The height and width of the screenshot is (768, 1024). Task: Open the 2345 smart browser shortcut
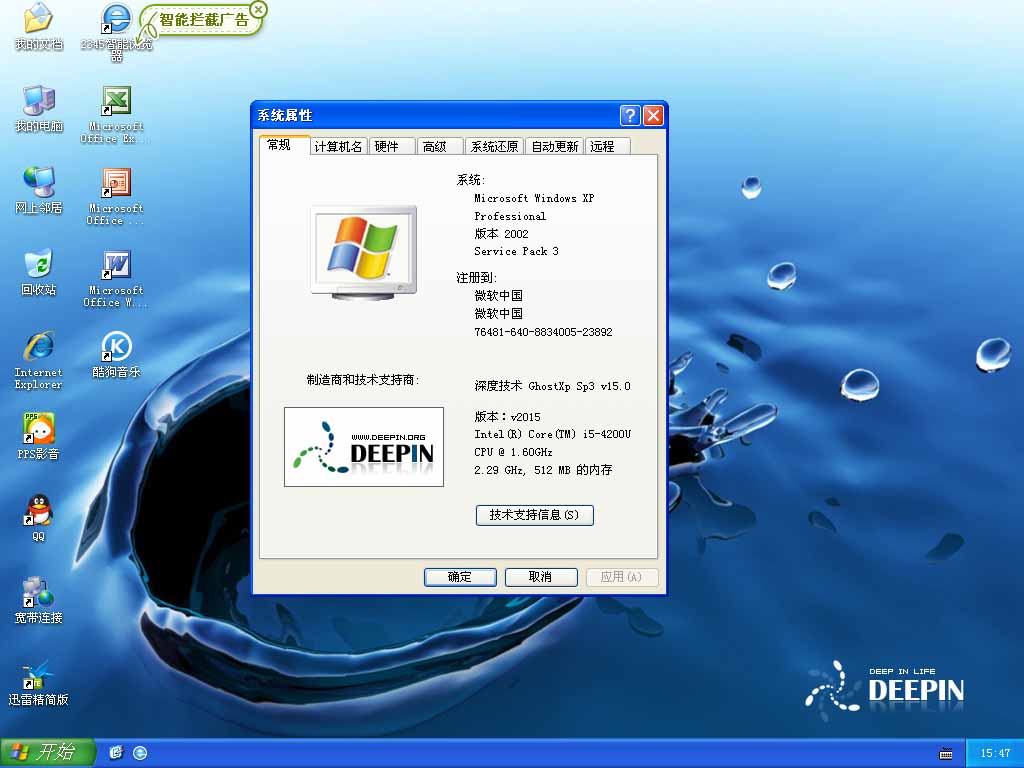[116, 31]
